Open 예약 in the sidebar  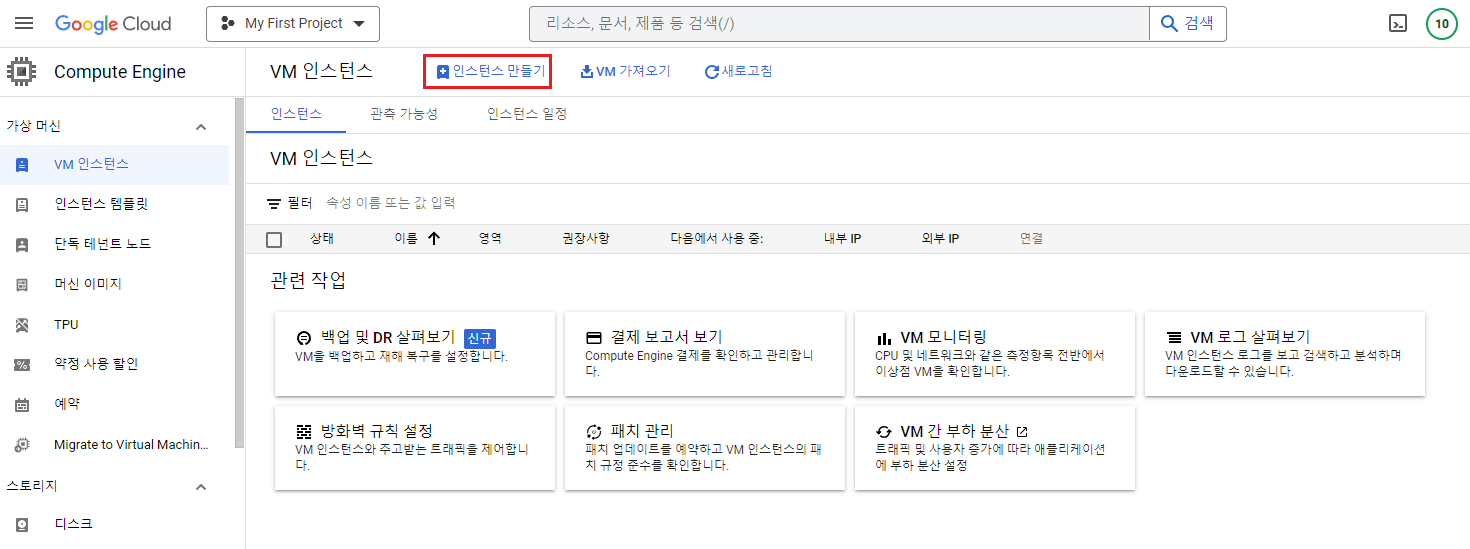[x=114, y=404]
